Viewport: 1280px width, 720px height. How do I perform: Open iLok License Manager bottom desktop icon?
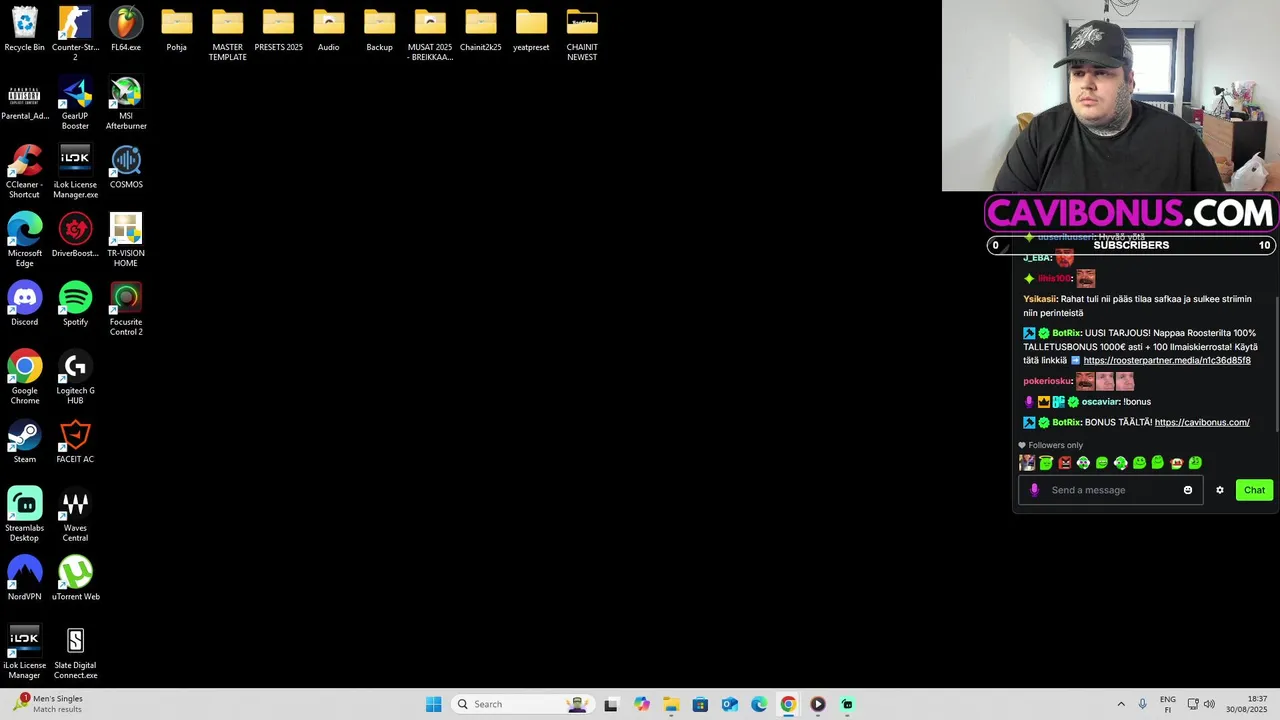click(24, 652)
